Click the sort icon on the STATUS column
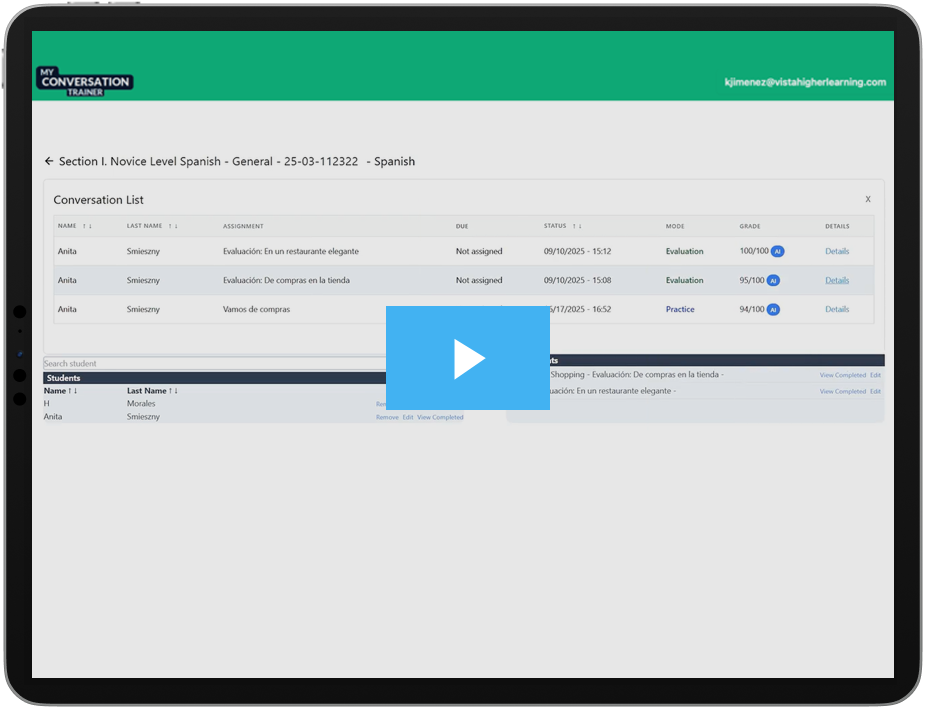 click(x=577, y=226)
